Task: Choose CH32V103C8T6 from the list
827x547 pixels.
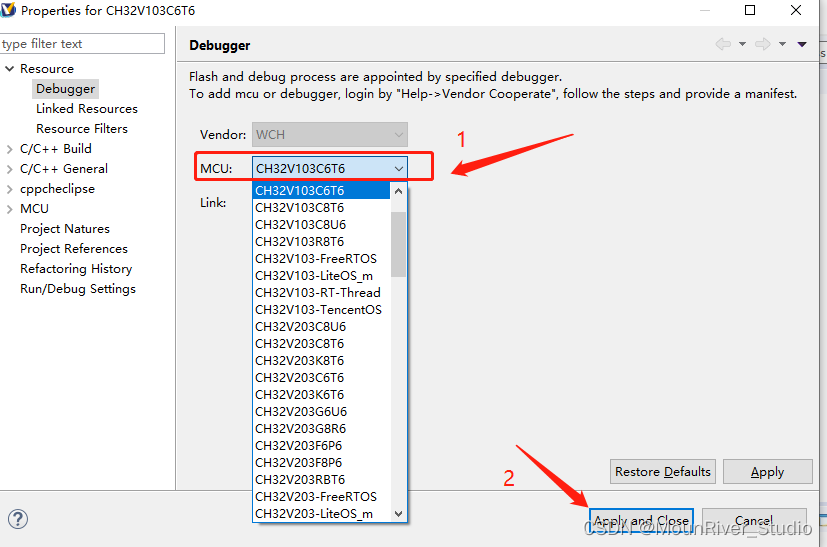Action: (322, 208)
